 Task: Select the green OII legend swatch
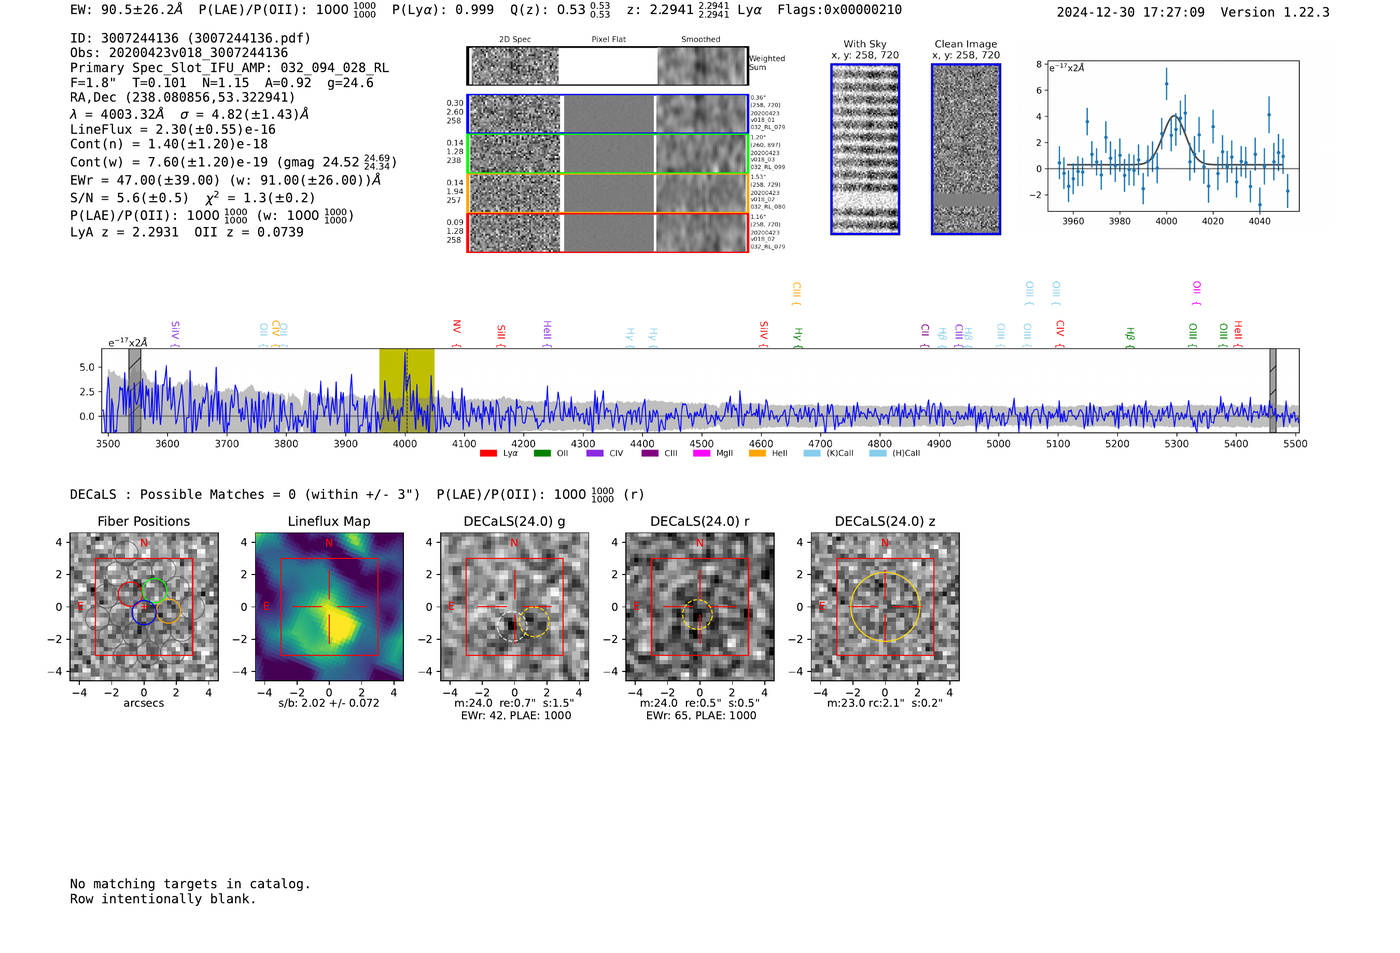pos(542,453)
